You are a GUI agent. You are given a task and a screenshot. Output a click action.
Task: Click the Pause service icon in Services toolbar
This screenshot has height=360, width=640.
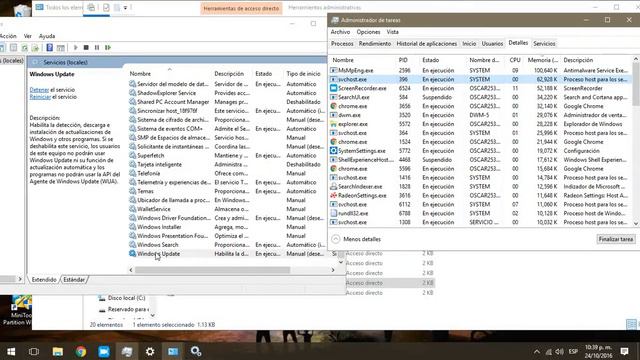tap(97, 48)
